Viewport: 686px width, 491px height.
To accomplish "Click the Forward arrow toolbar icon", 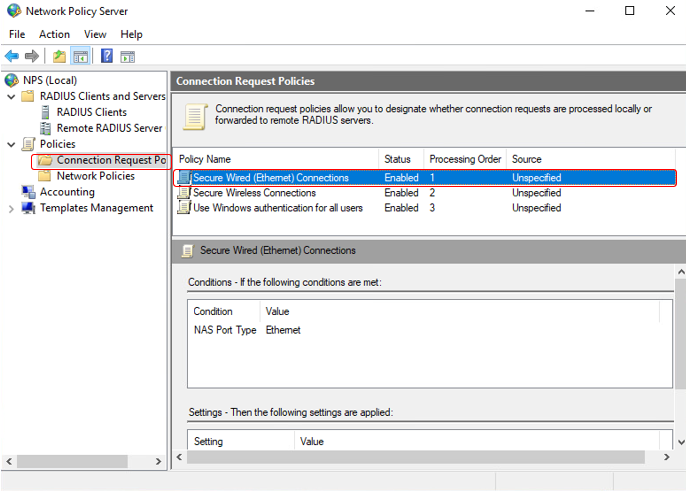I will click(32, 56).
